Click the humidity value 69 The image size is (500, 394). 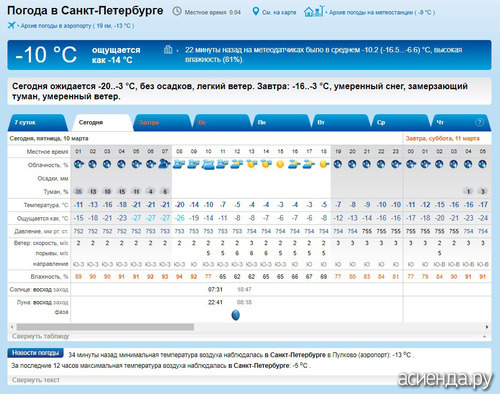point(324,277)
